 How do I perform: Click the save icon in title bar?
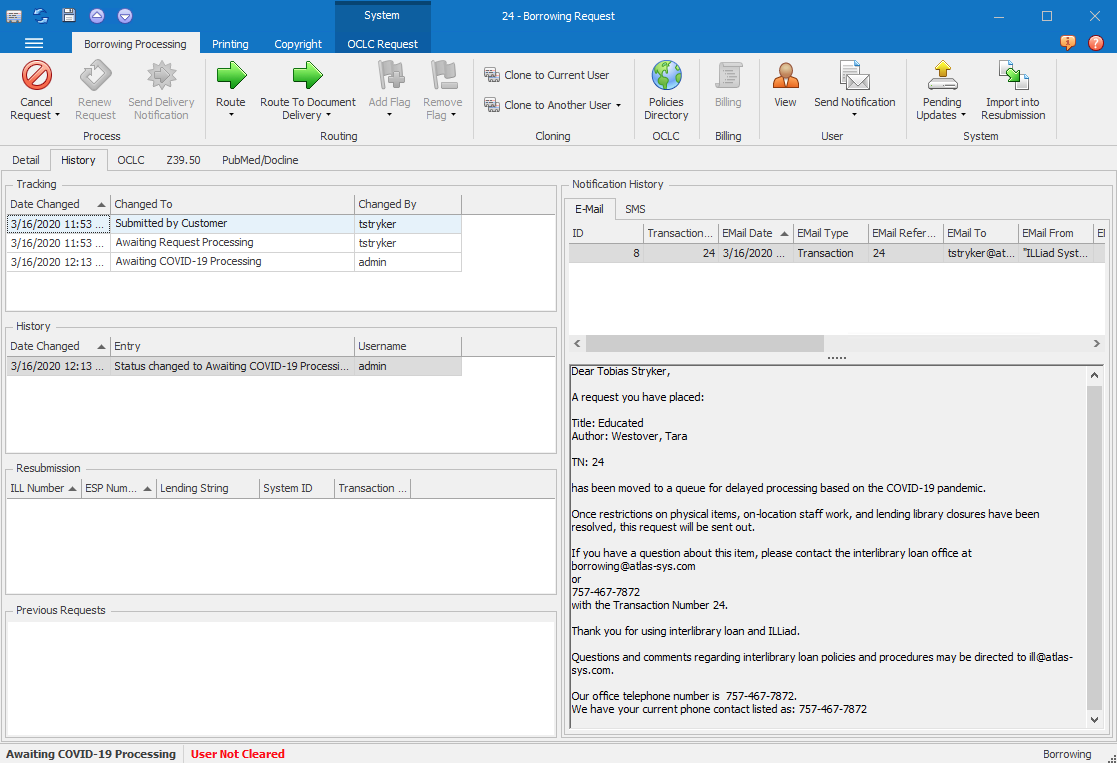point(69,16)
